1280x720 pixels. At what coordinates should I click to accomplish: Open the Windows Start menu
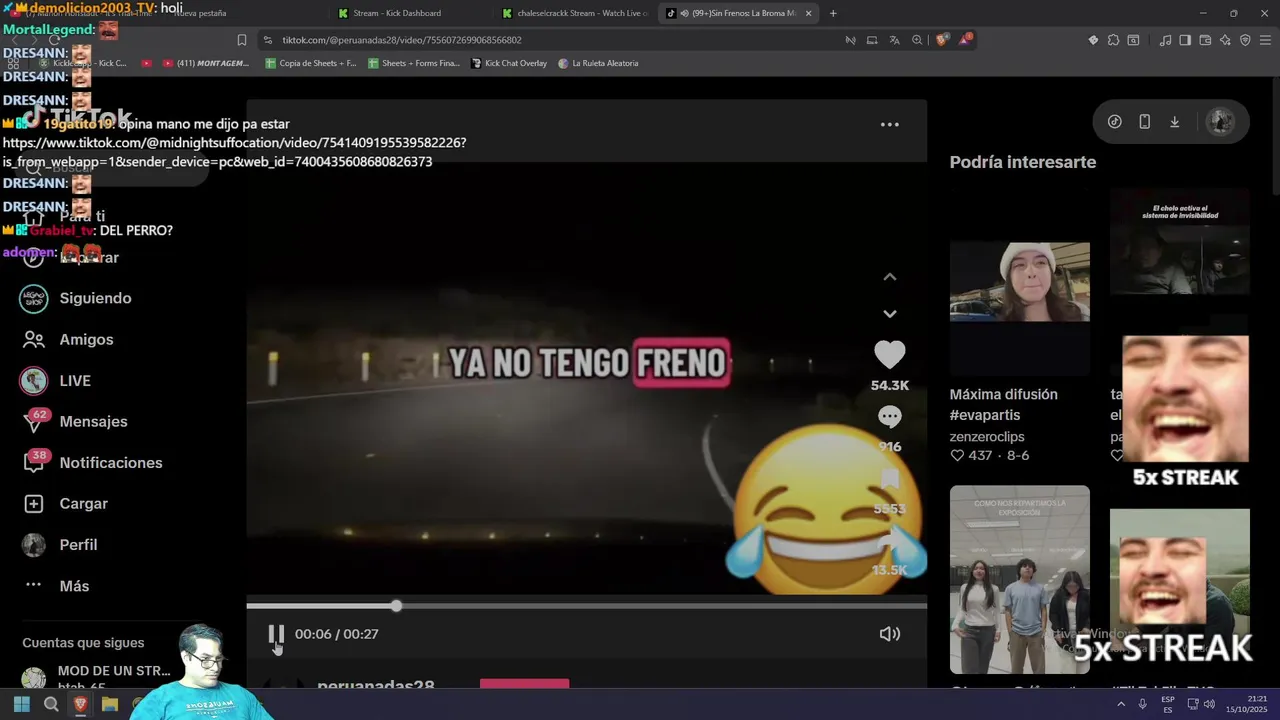click(x=21, y=704)
